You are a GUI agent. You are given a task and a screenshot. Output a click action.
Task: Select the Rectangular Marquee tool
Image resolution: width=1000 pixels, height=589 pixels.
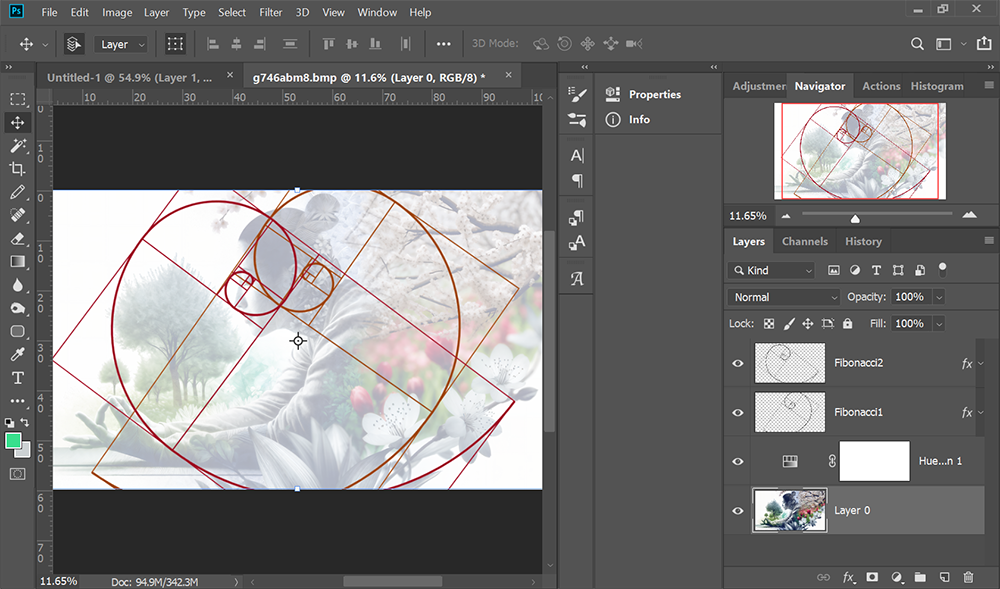17,98
